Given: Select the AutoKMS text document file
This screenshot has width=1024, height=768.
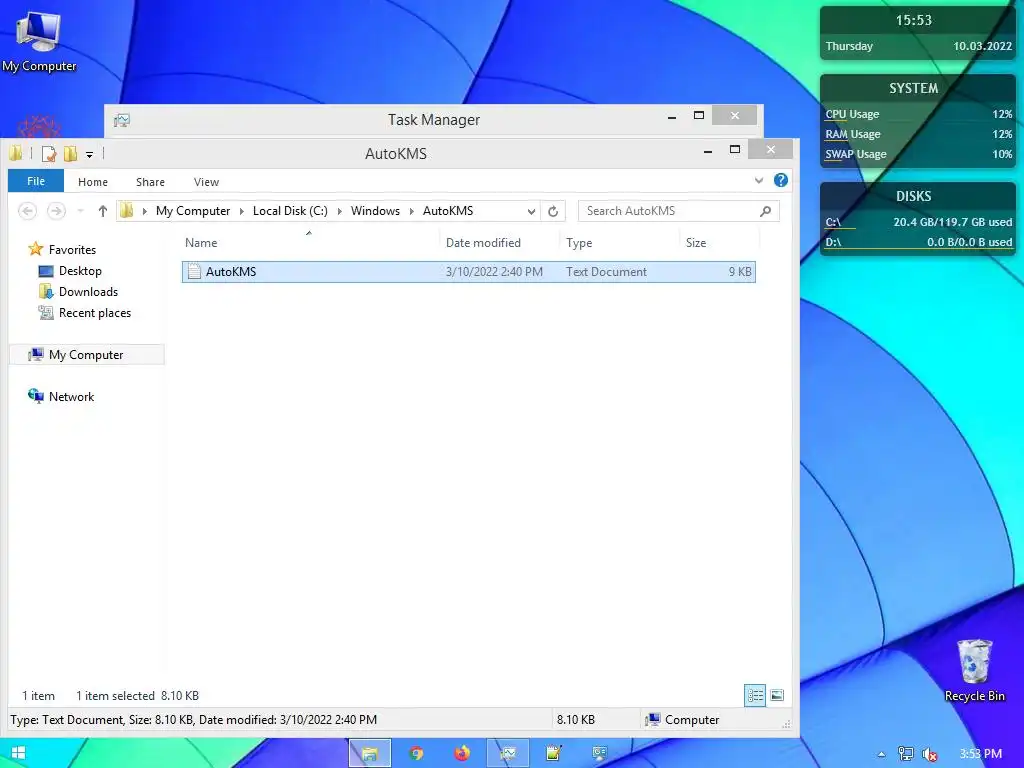Looking at the screenshot, I should tap(469, 272).
